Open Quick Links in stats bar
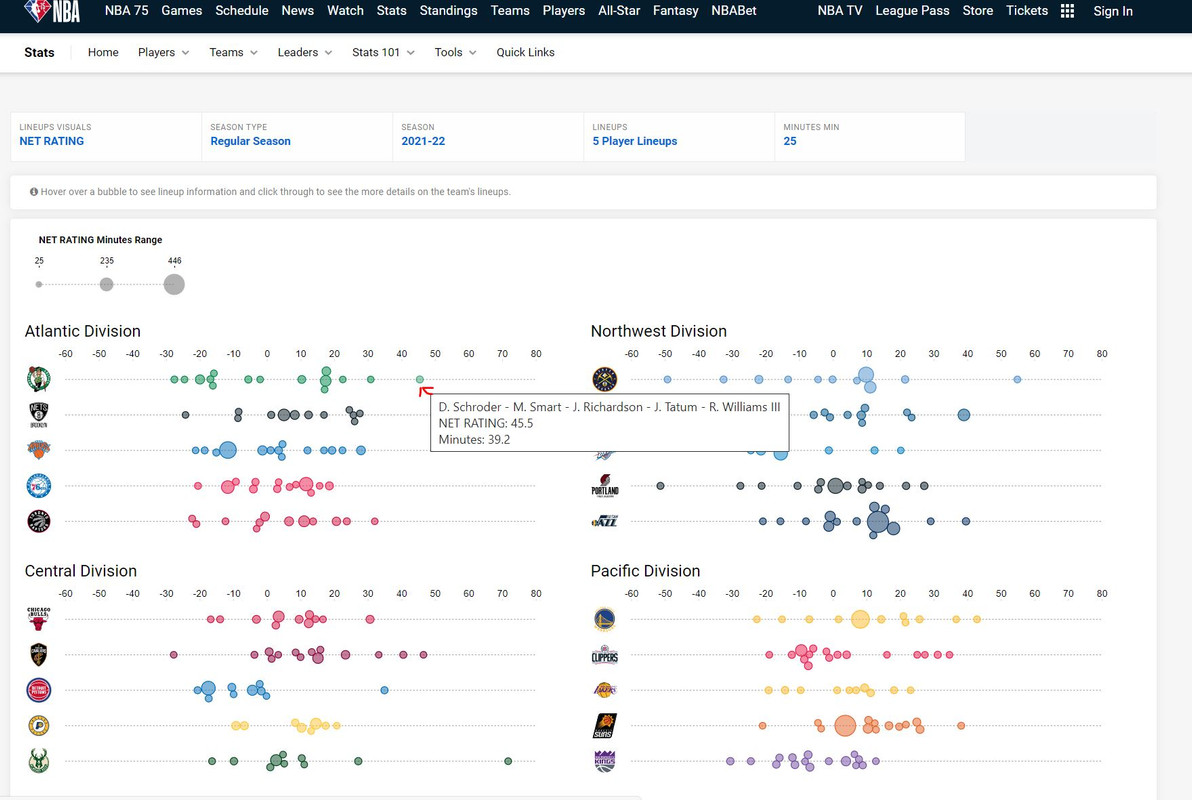This screenshot has height=800, width=1192. (x=525, y=52)
